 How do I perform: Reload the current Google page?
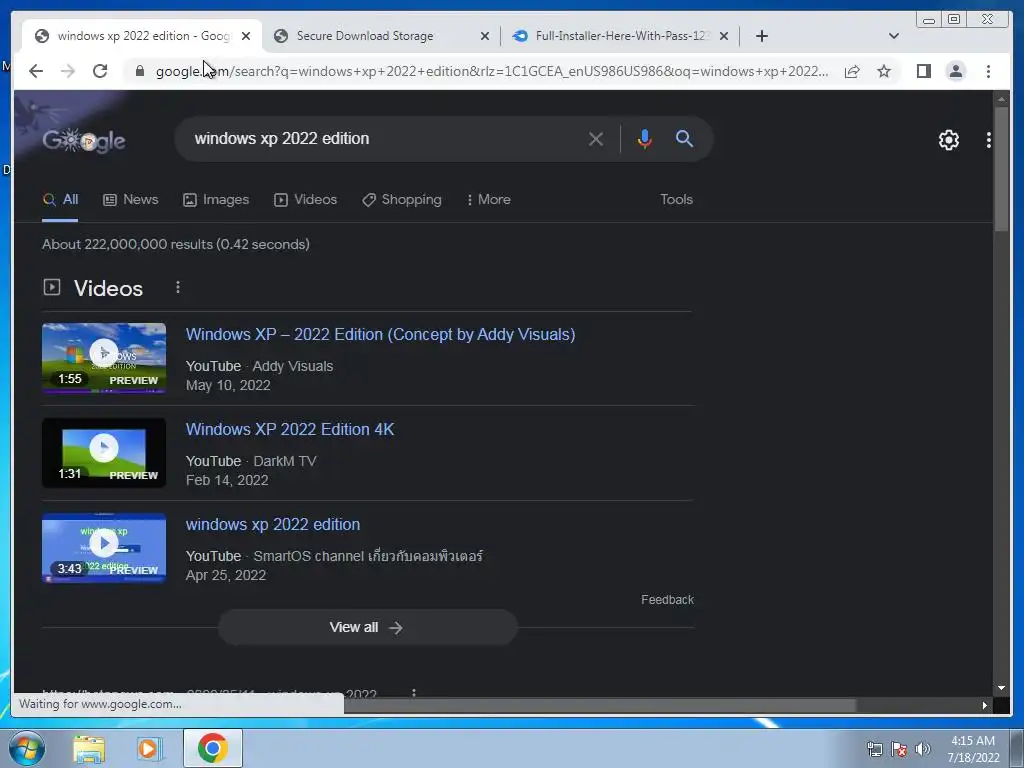tap(100, 71)
